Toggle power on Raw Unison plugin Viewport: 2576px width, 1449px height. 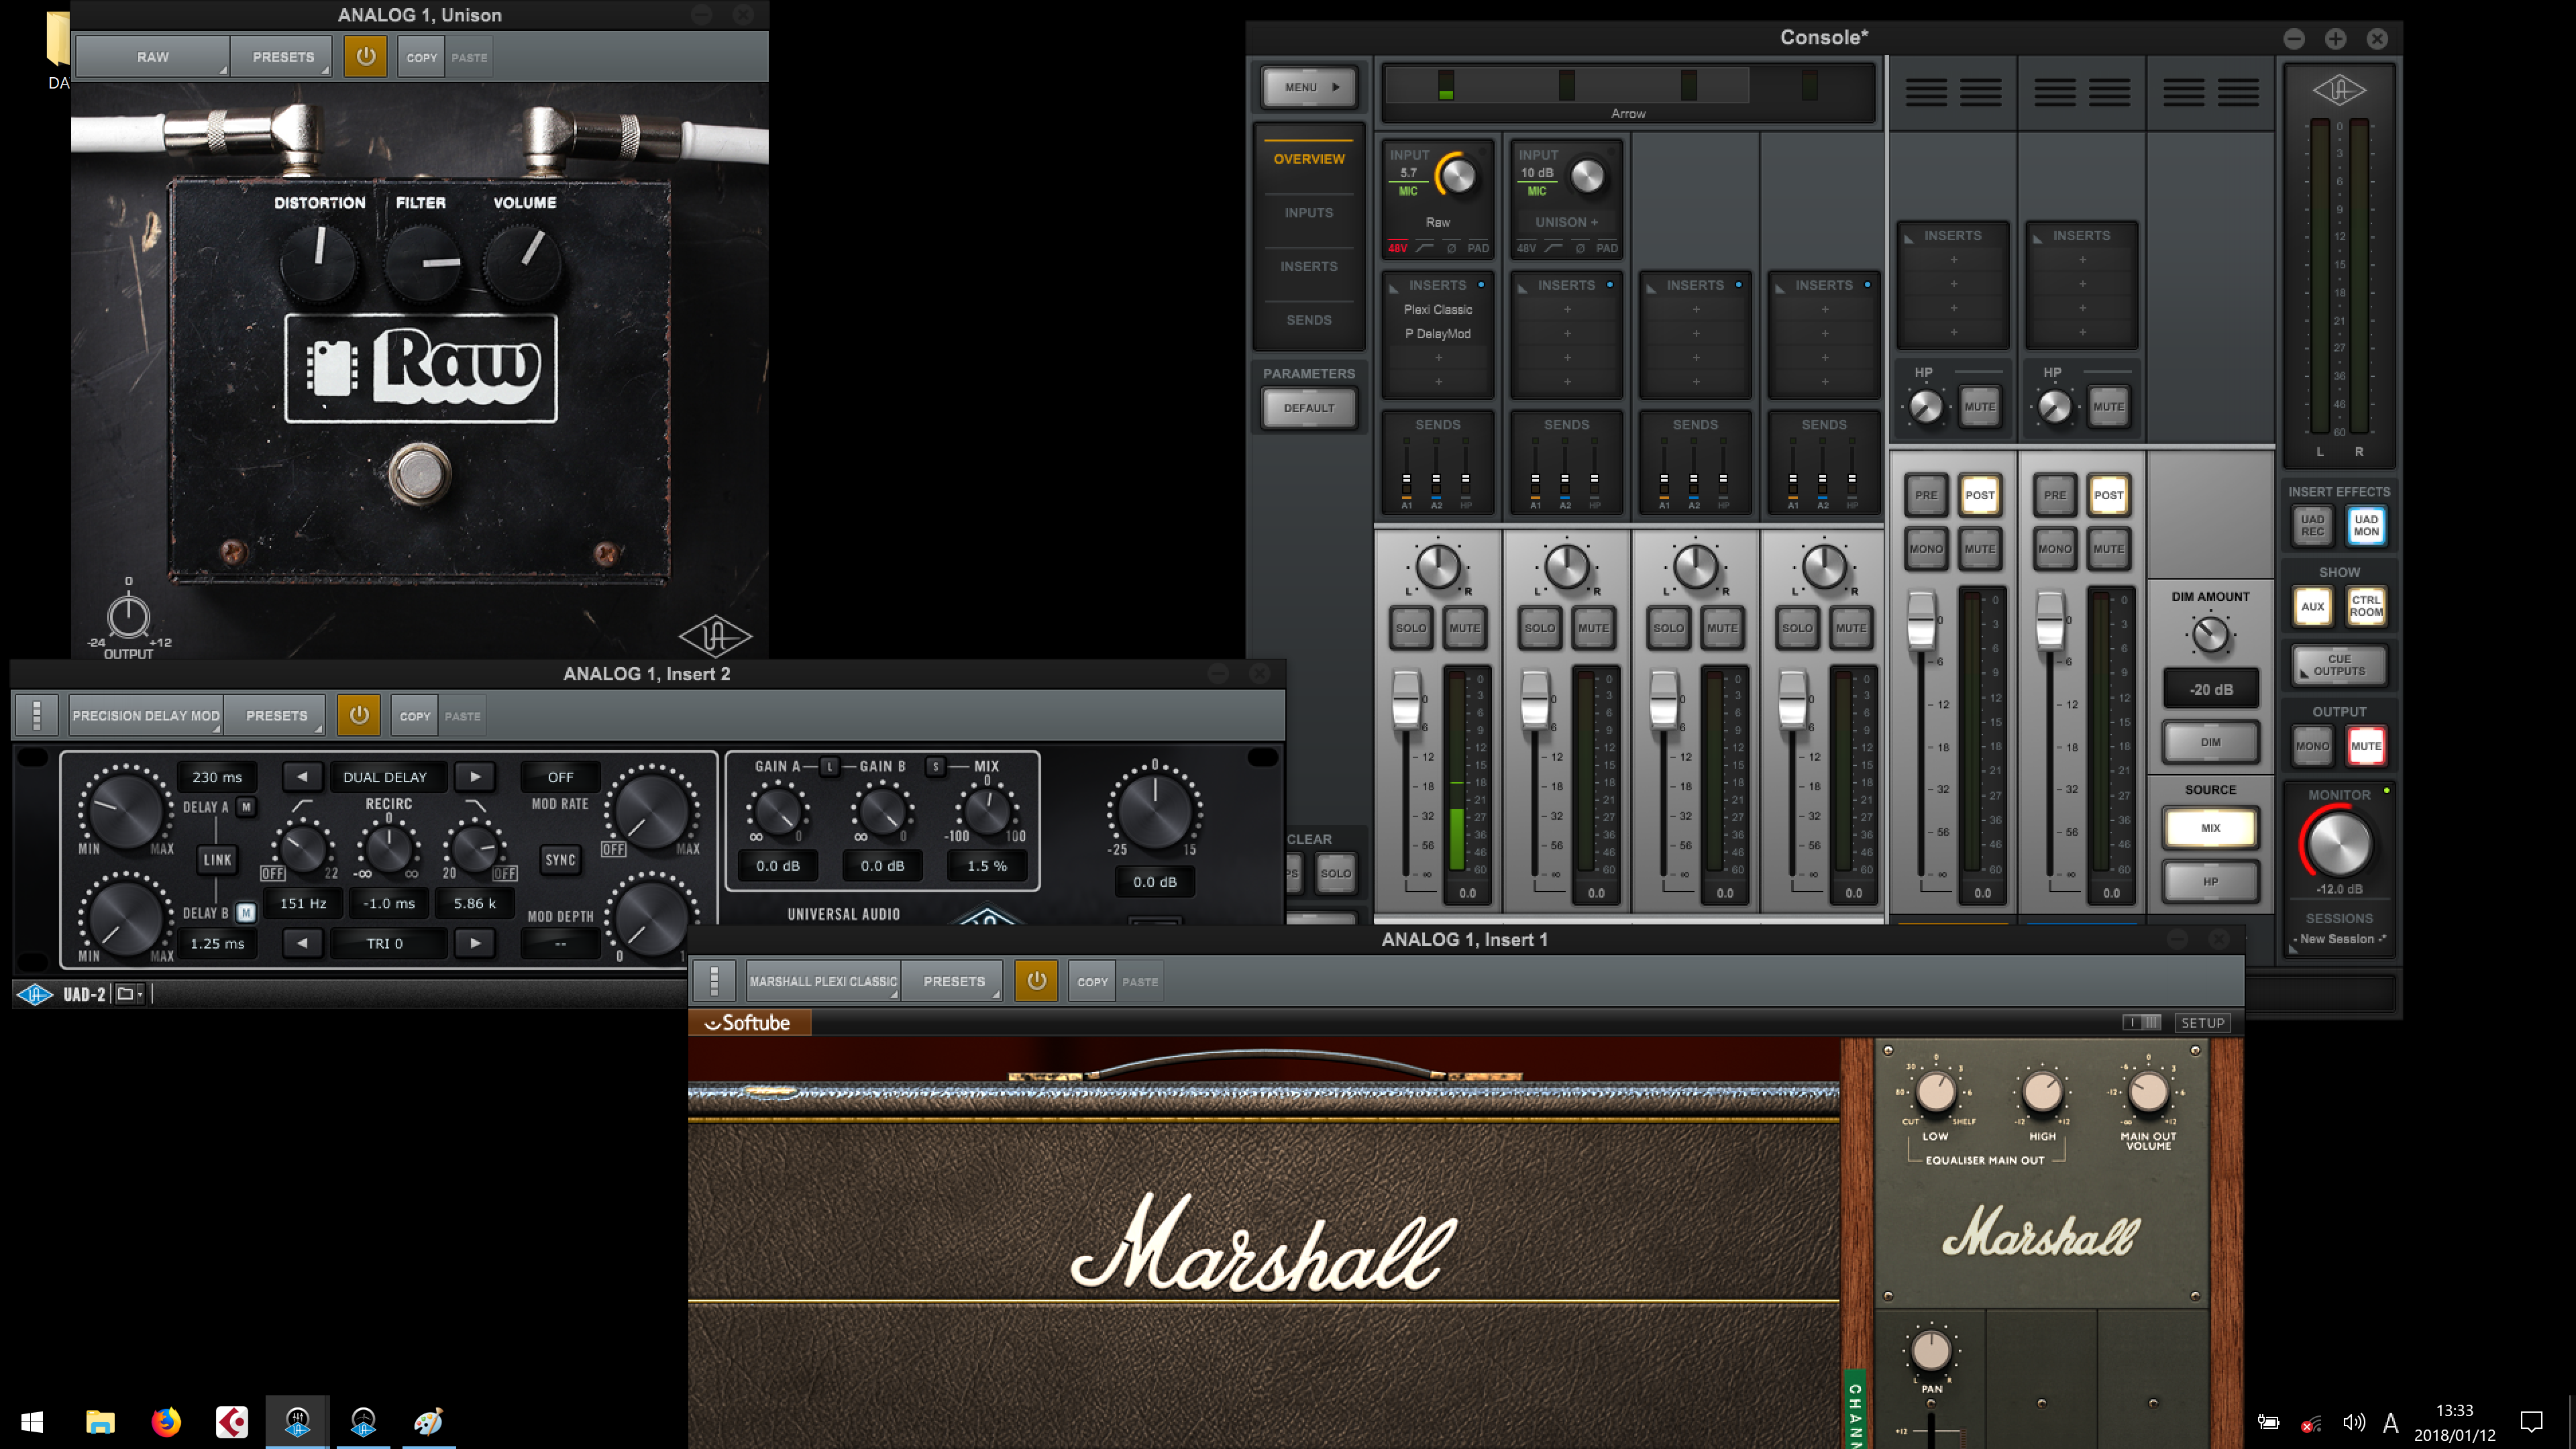[365, 57]
